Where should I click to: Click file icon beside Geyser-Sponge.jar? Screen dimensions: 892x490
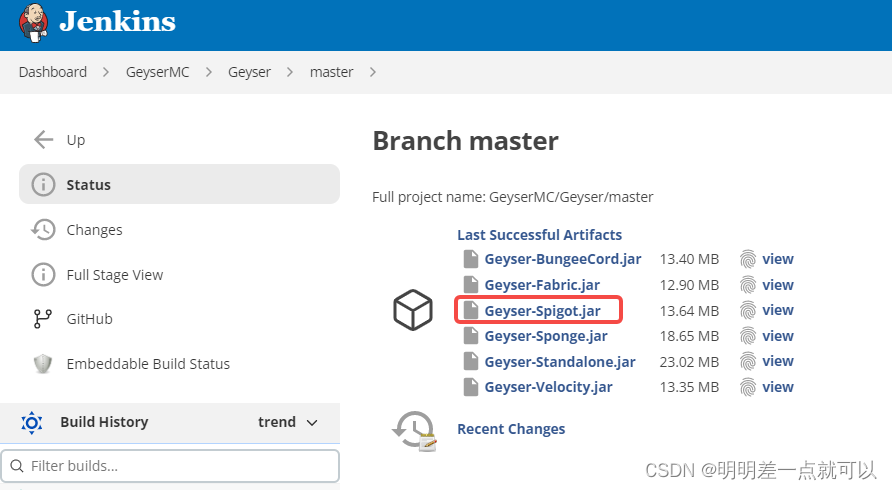point(470,336)
